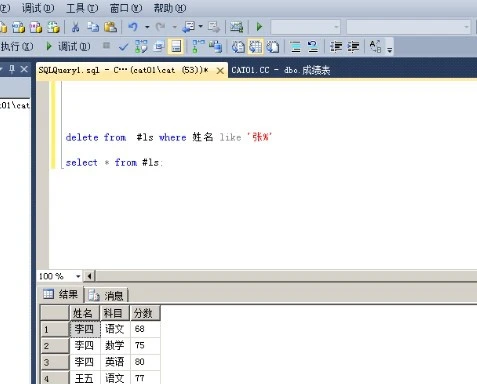Click the horizontal scrollbar left arrow
Viewport: 477px width, 384px height.
click(x=89, y=276)
